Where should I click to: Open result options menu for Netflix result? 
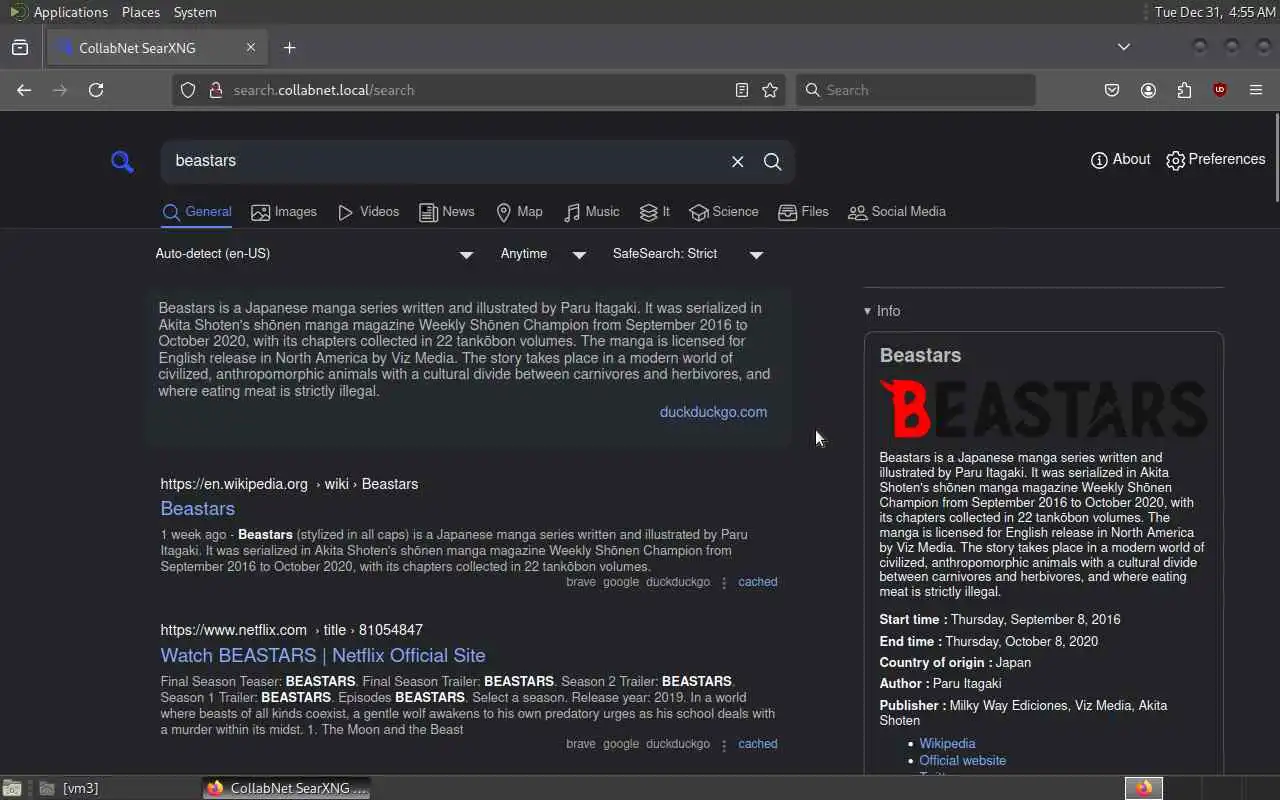point(724,744)
